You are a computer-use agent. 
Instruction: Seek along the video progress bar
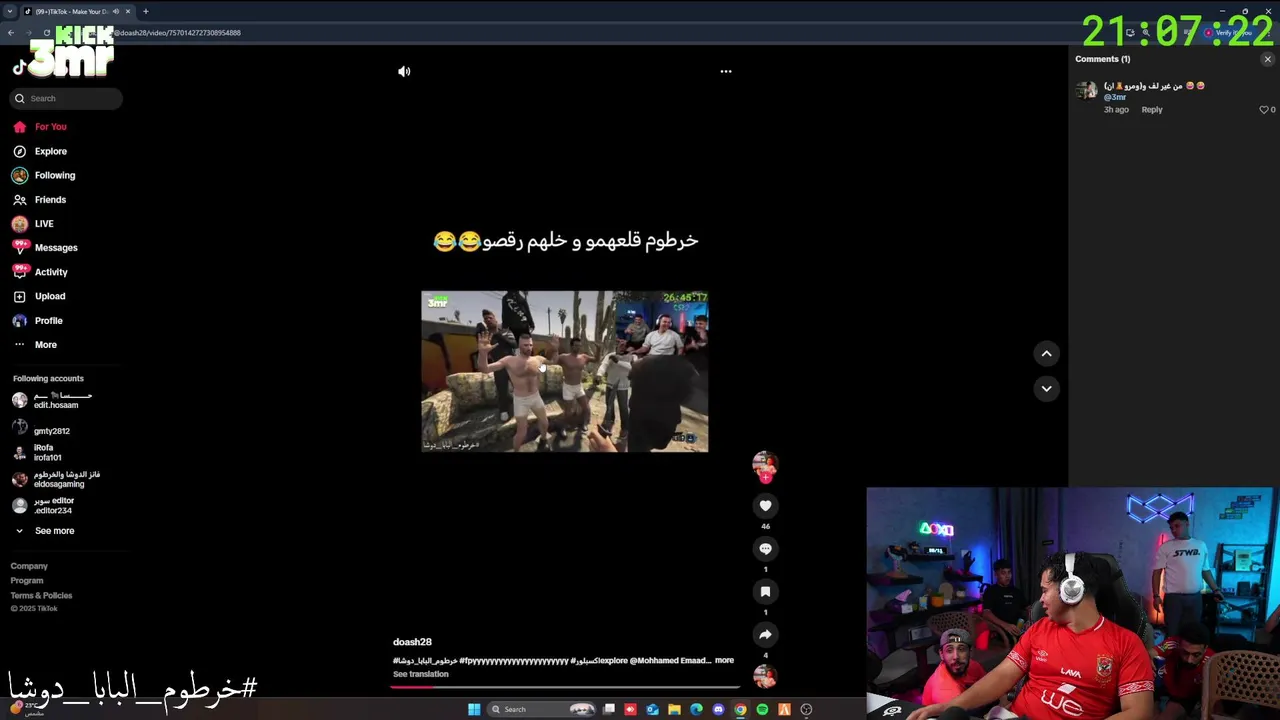point(567,687)
